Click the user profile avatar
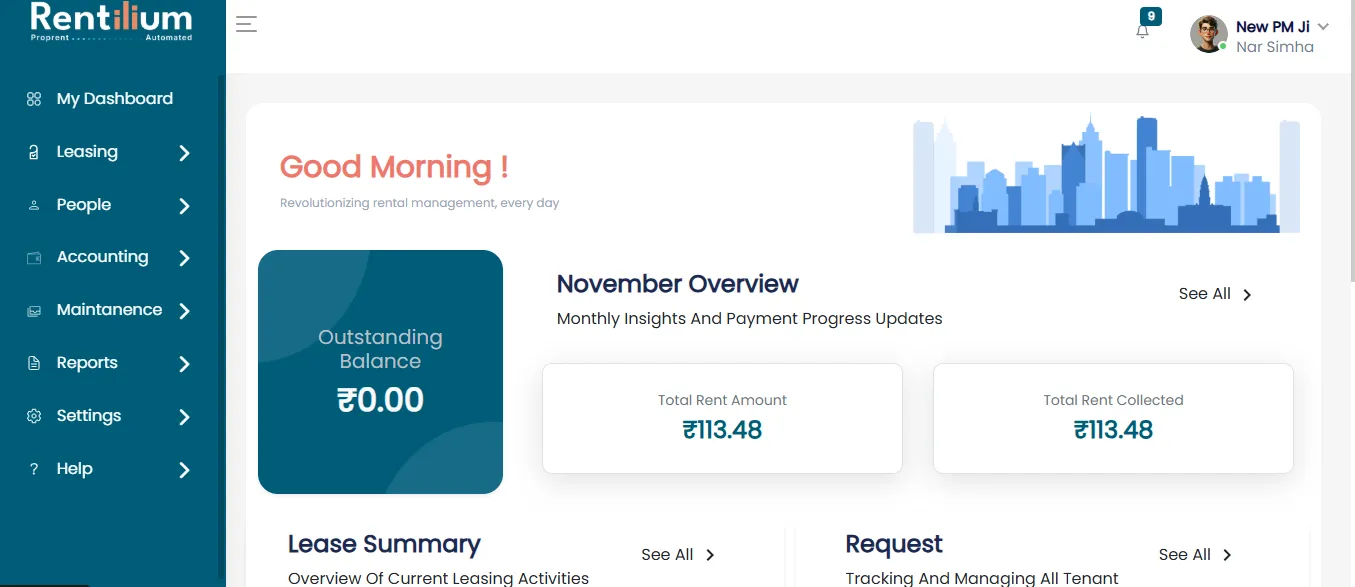Screen dimensions: 1355x587 click(x=1208, y=34)
